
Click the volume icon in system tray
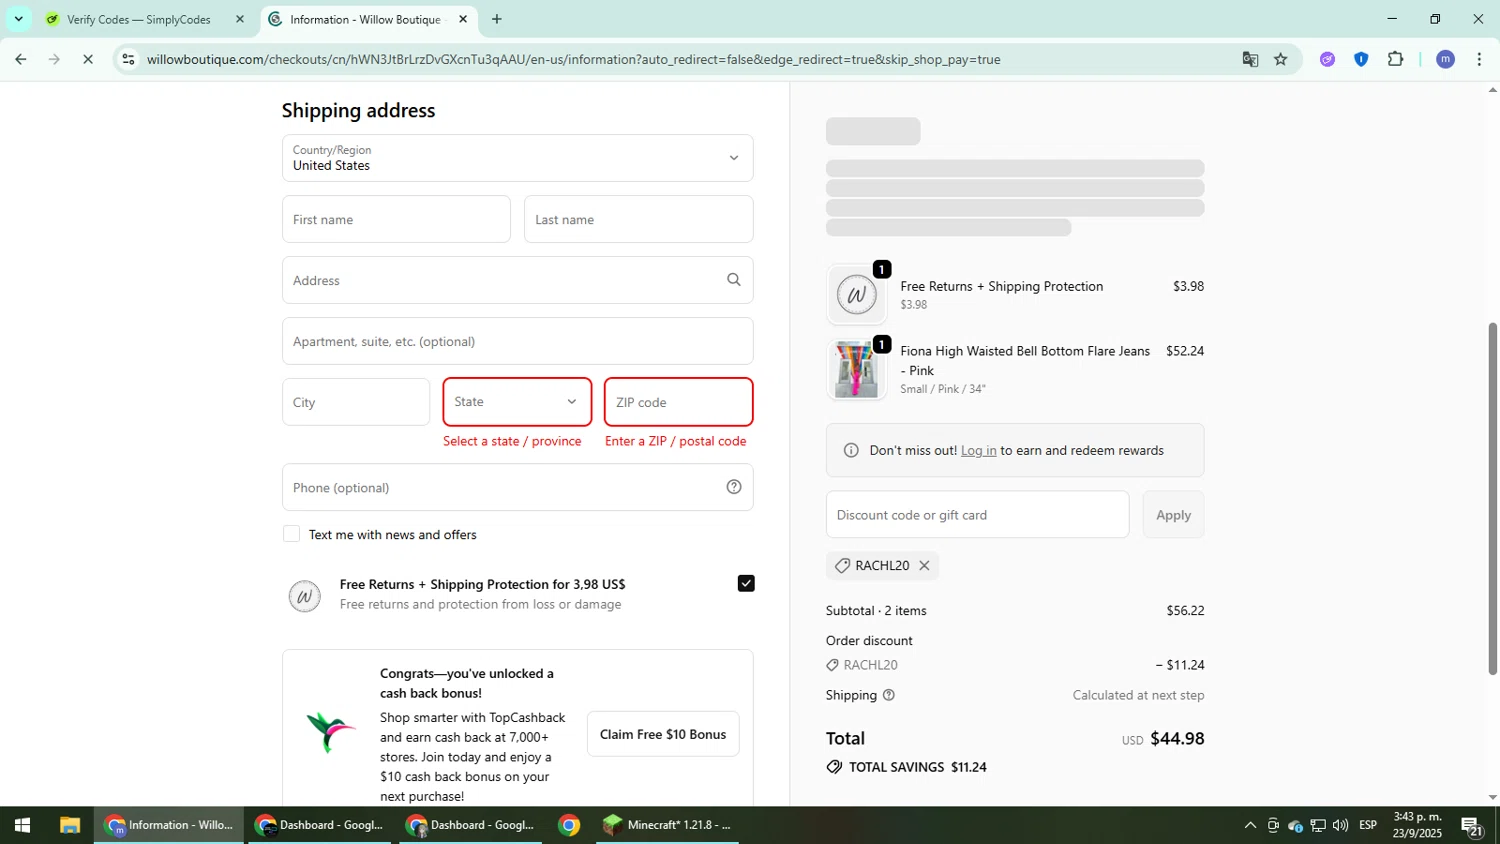point(1340,825)
